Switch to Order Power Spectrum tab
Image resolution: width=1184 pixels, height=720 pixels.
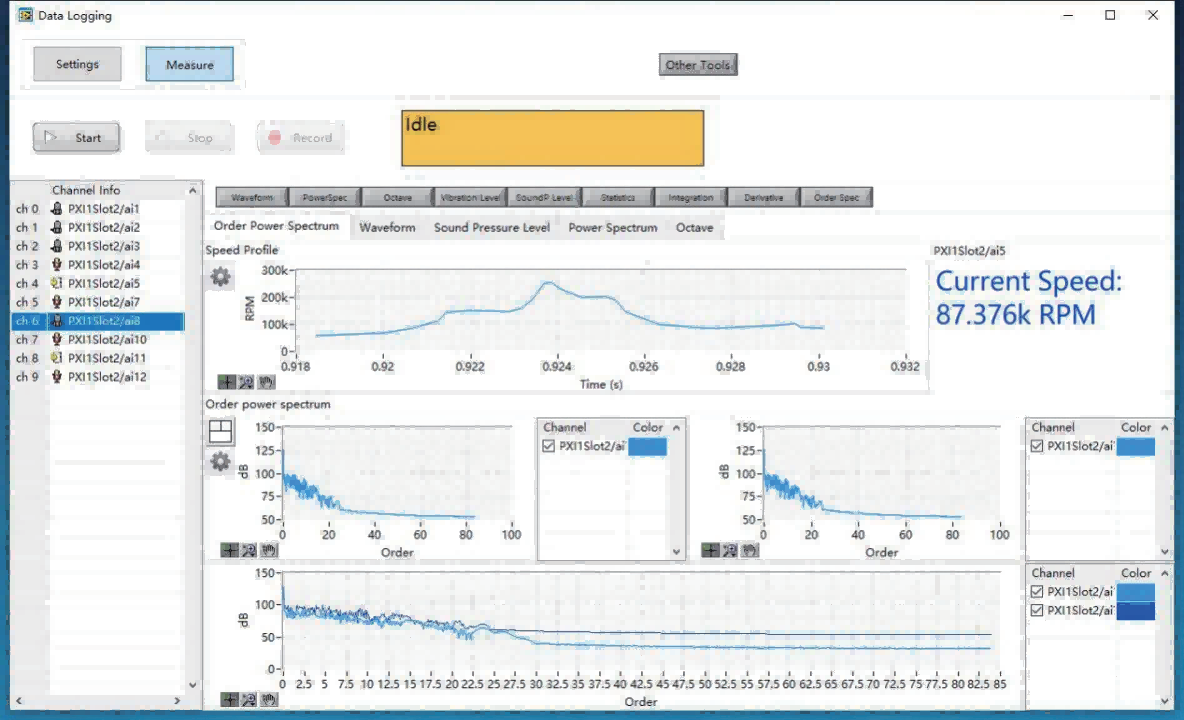276,226
